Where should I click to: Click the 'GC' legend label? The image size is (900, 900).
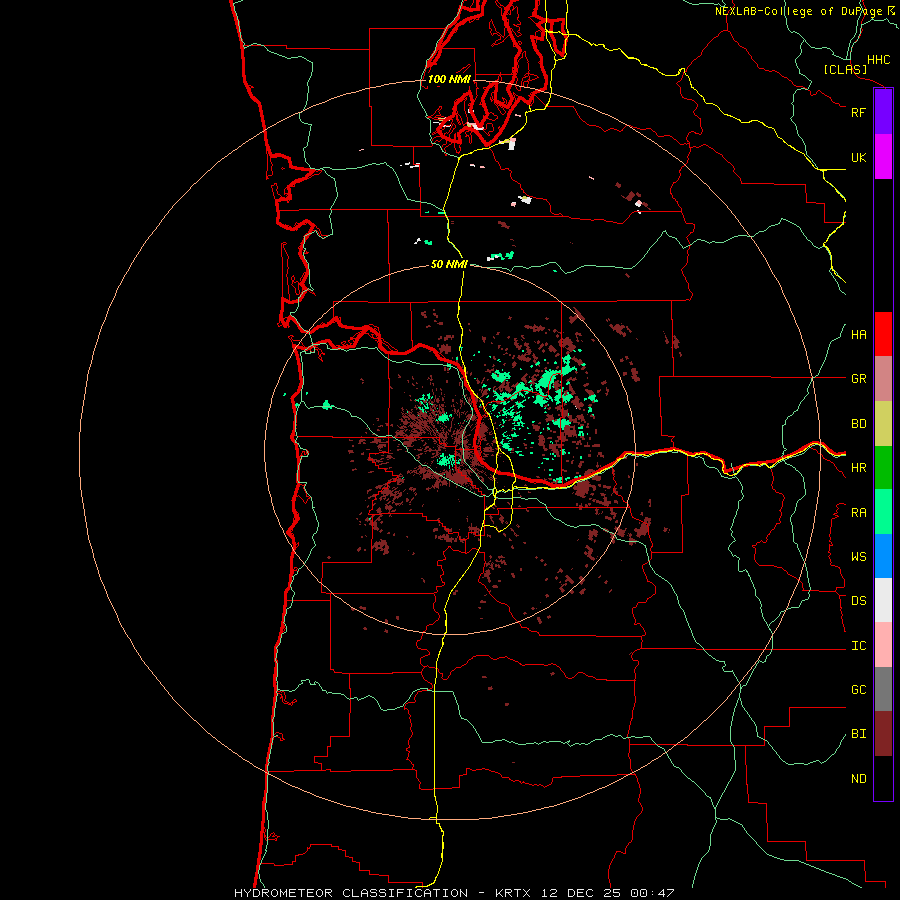[858, 690]
